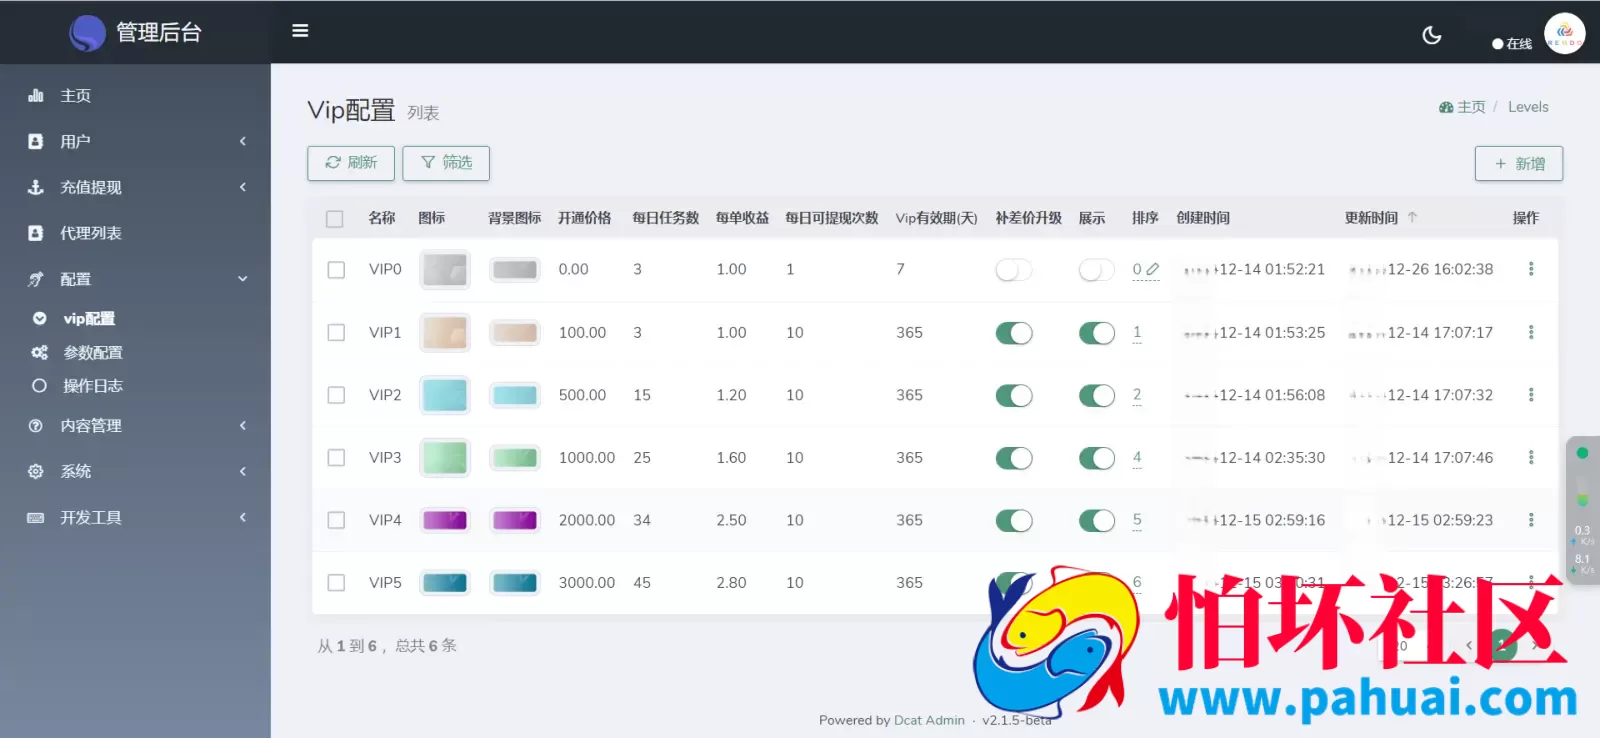Tick the VIP0 row checkbox
Screen dimensions: 1600x738
pyautogui.click(x=336, y=270)
